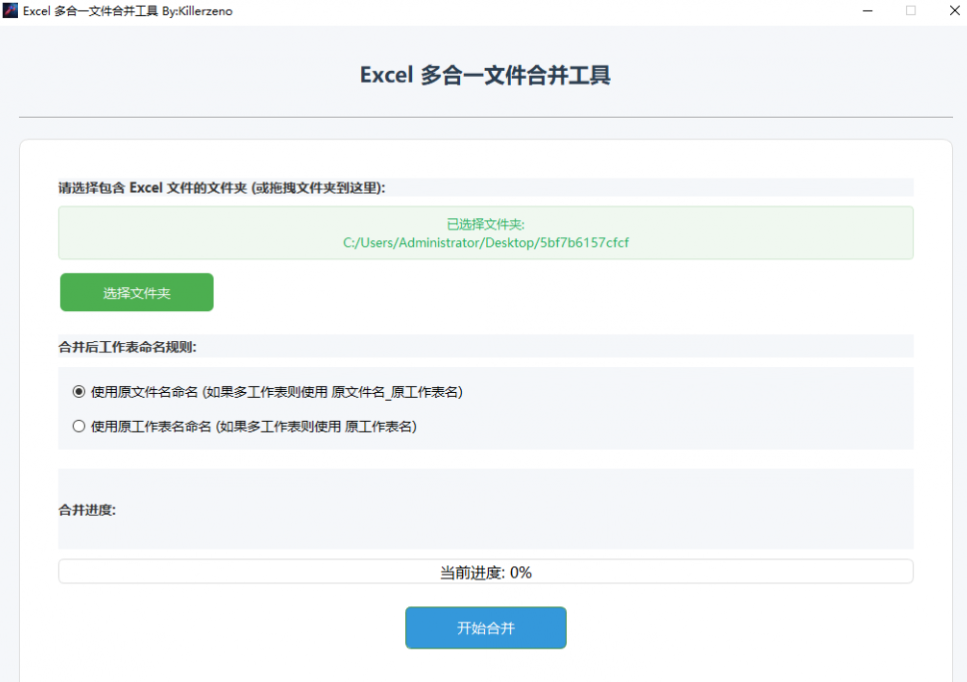
Task: Click the app icon in the title bar
Action: 11,11
